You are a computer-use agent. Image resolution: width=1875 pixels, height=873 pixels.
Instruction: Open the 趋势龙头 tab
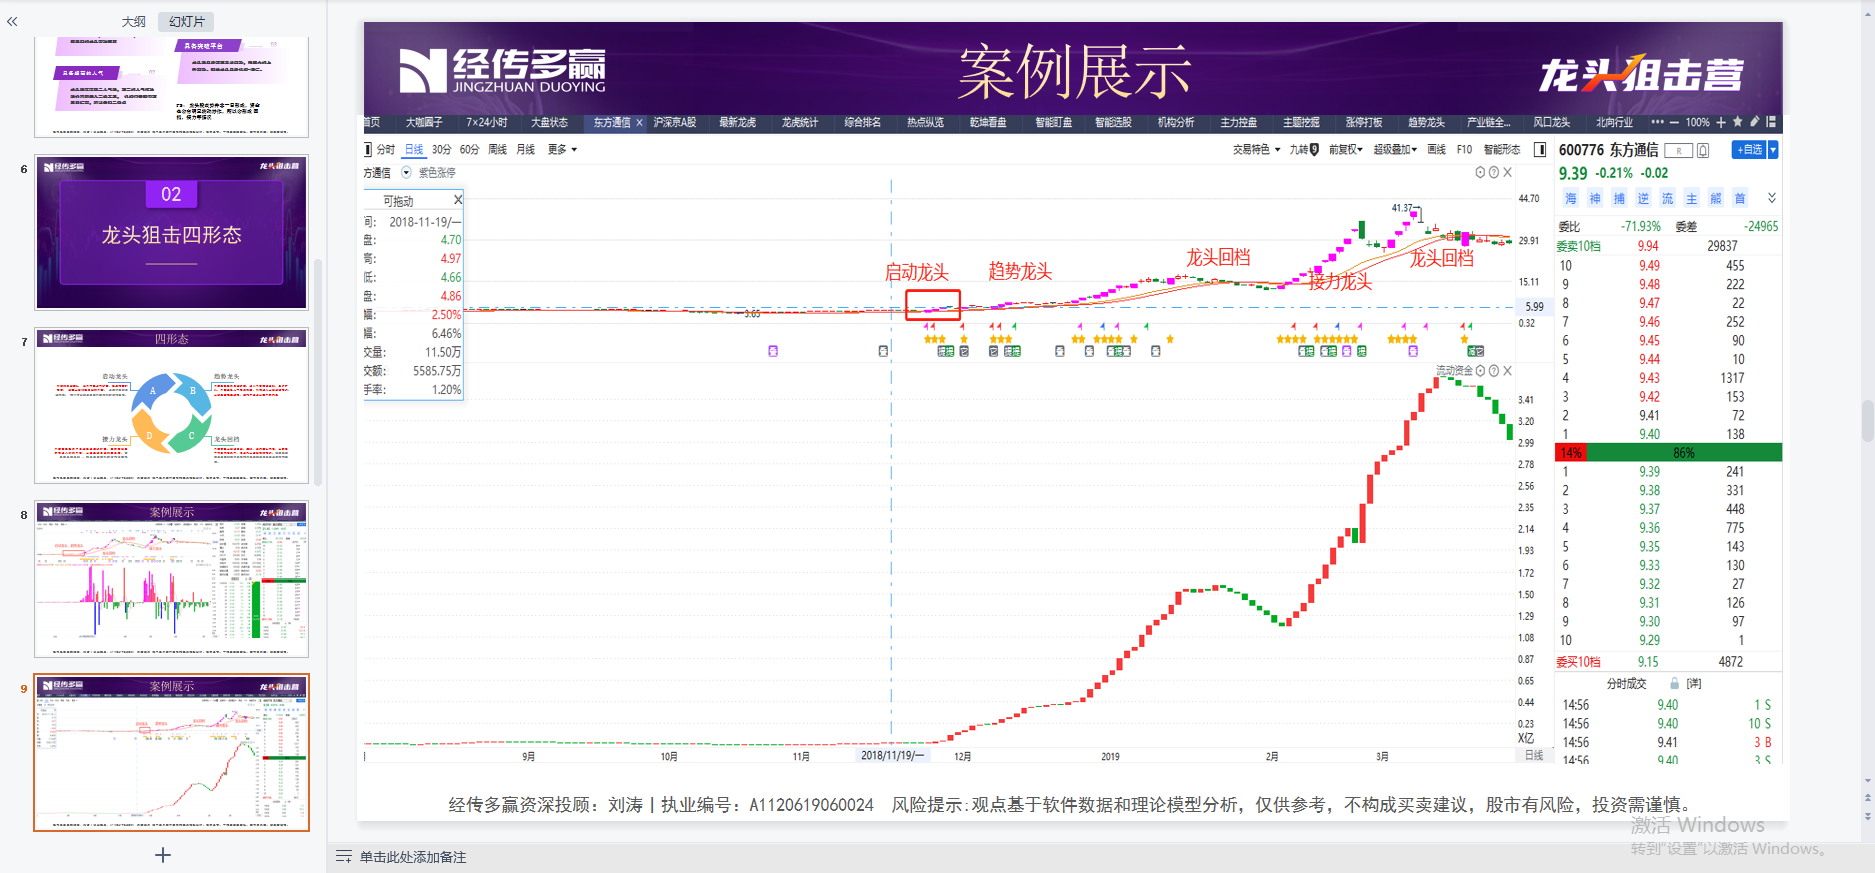pyautogui.click(x=1426, y=123)
